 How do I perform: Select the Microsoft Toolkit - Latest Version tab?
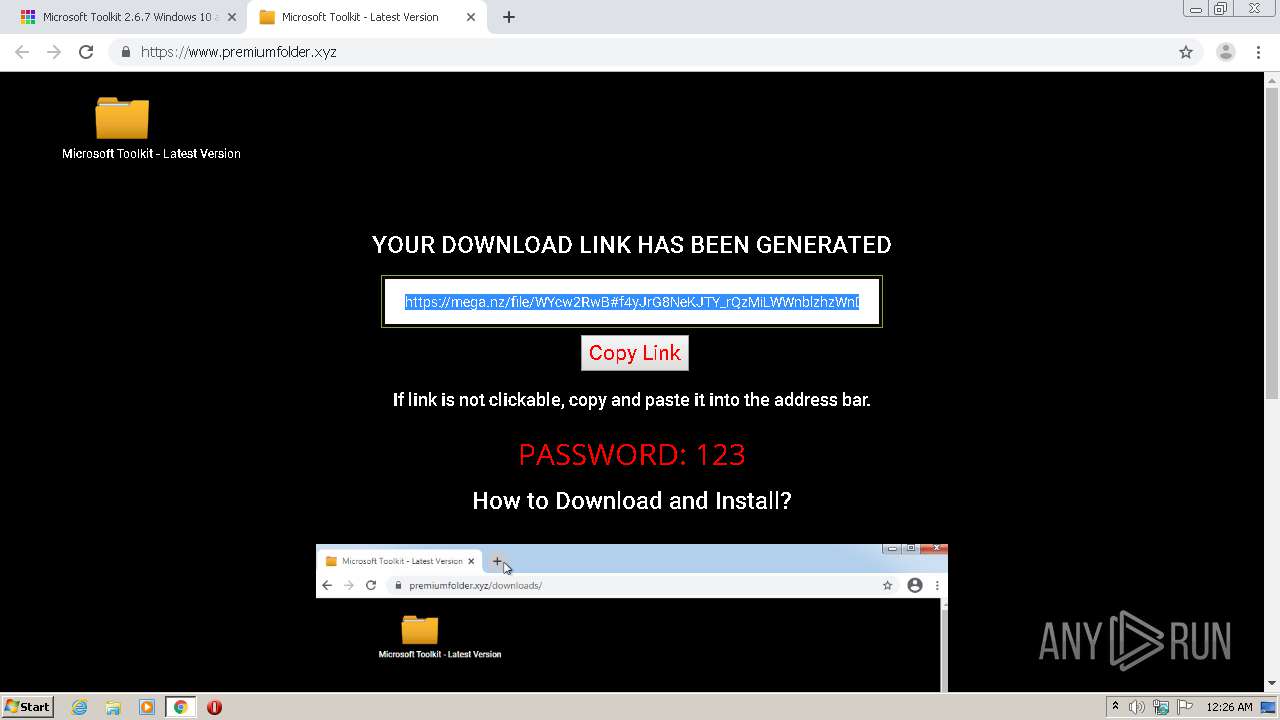[360, 17]
